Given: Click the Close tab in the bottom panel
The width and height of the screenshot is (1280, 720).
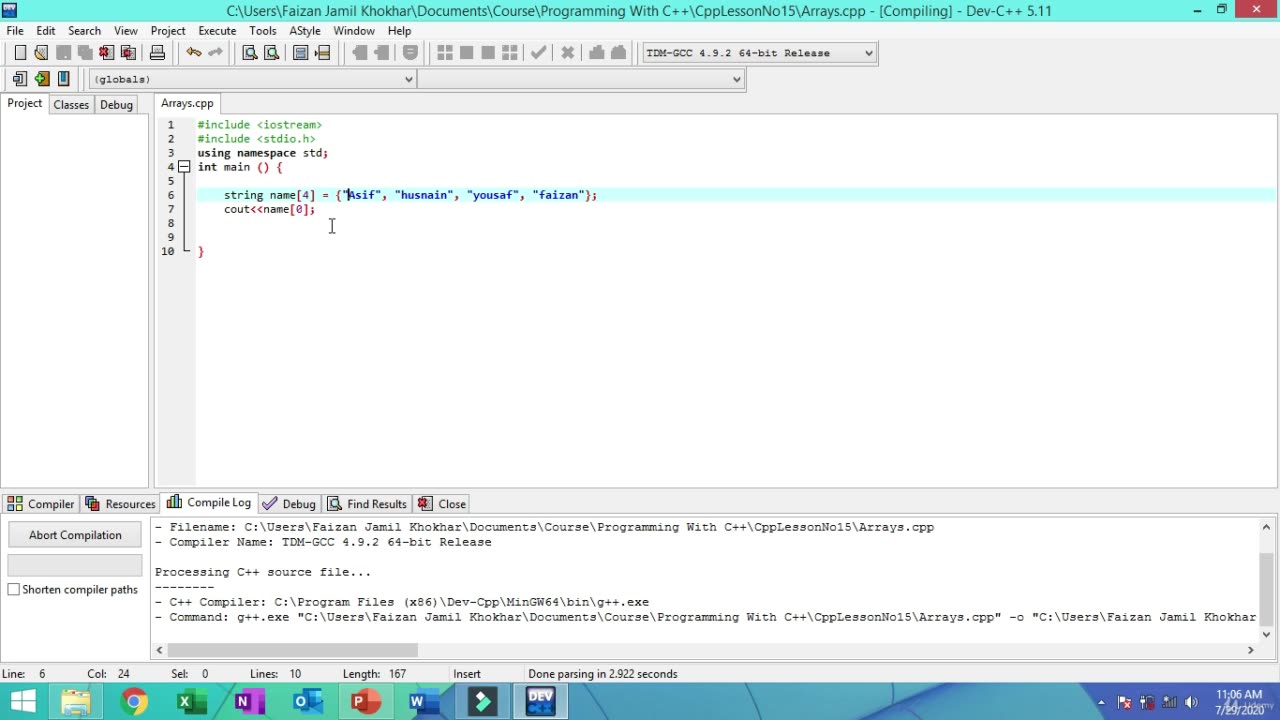Looking at the screenshot, I should 442,504.
